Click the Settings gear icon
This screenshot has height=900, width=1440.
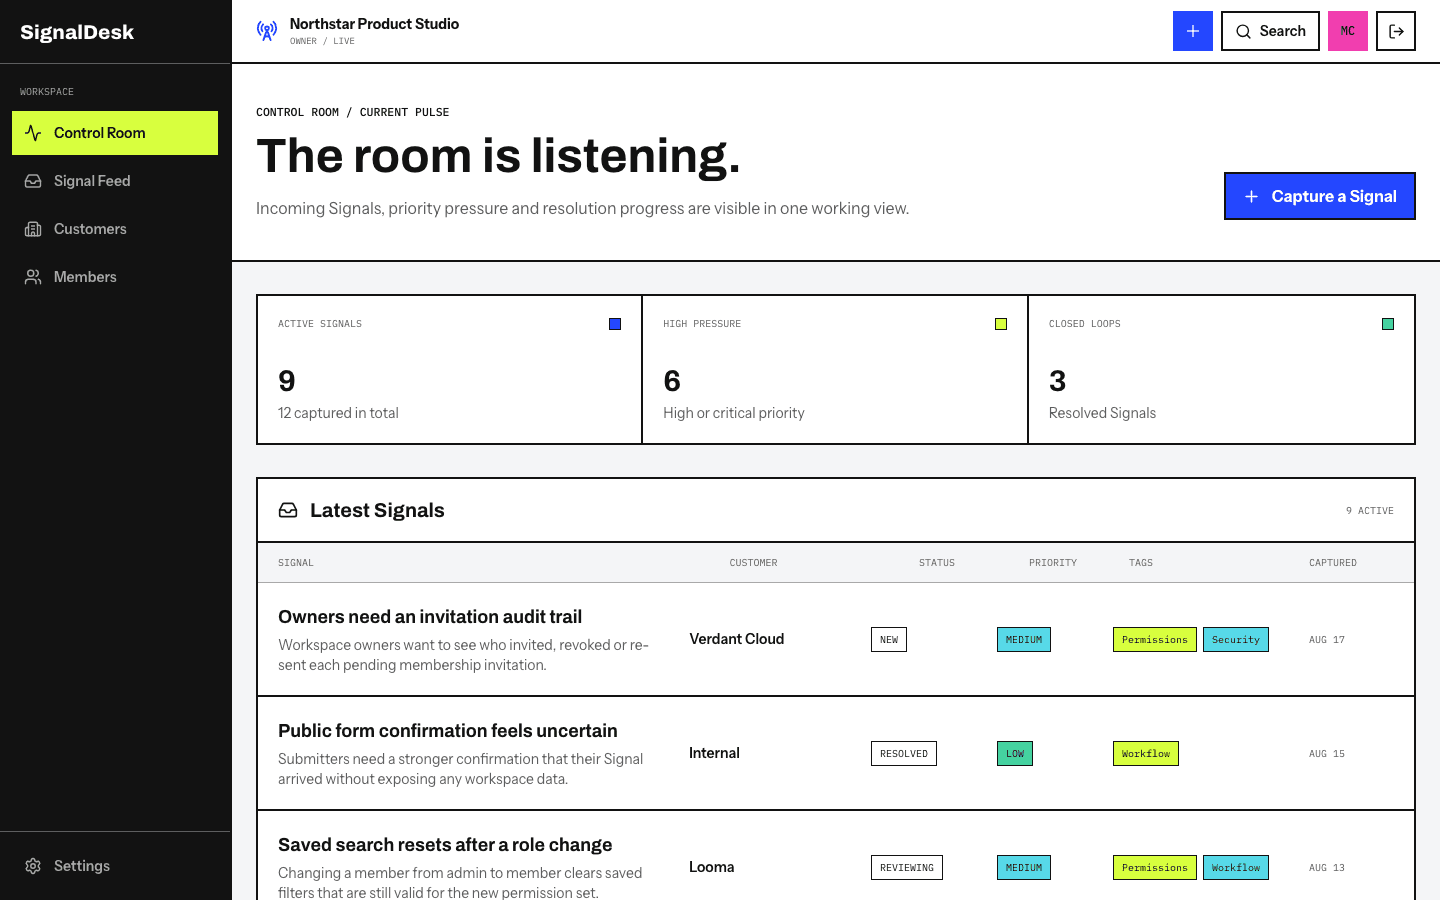pos(33,866)
